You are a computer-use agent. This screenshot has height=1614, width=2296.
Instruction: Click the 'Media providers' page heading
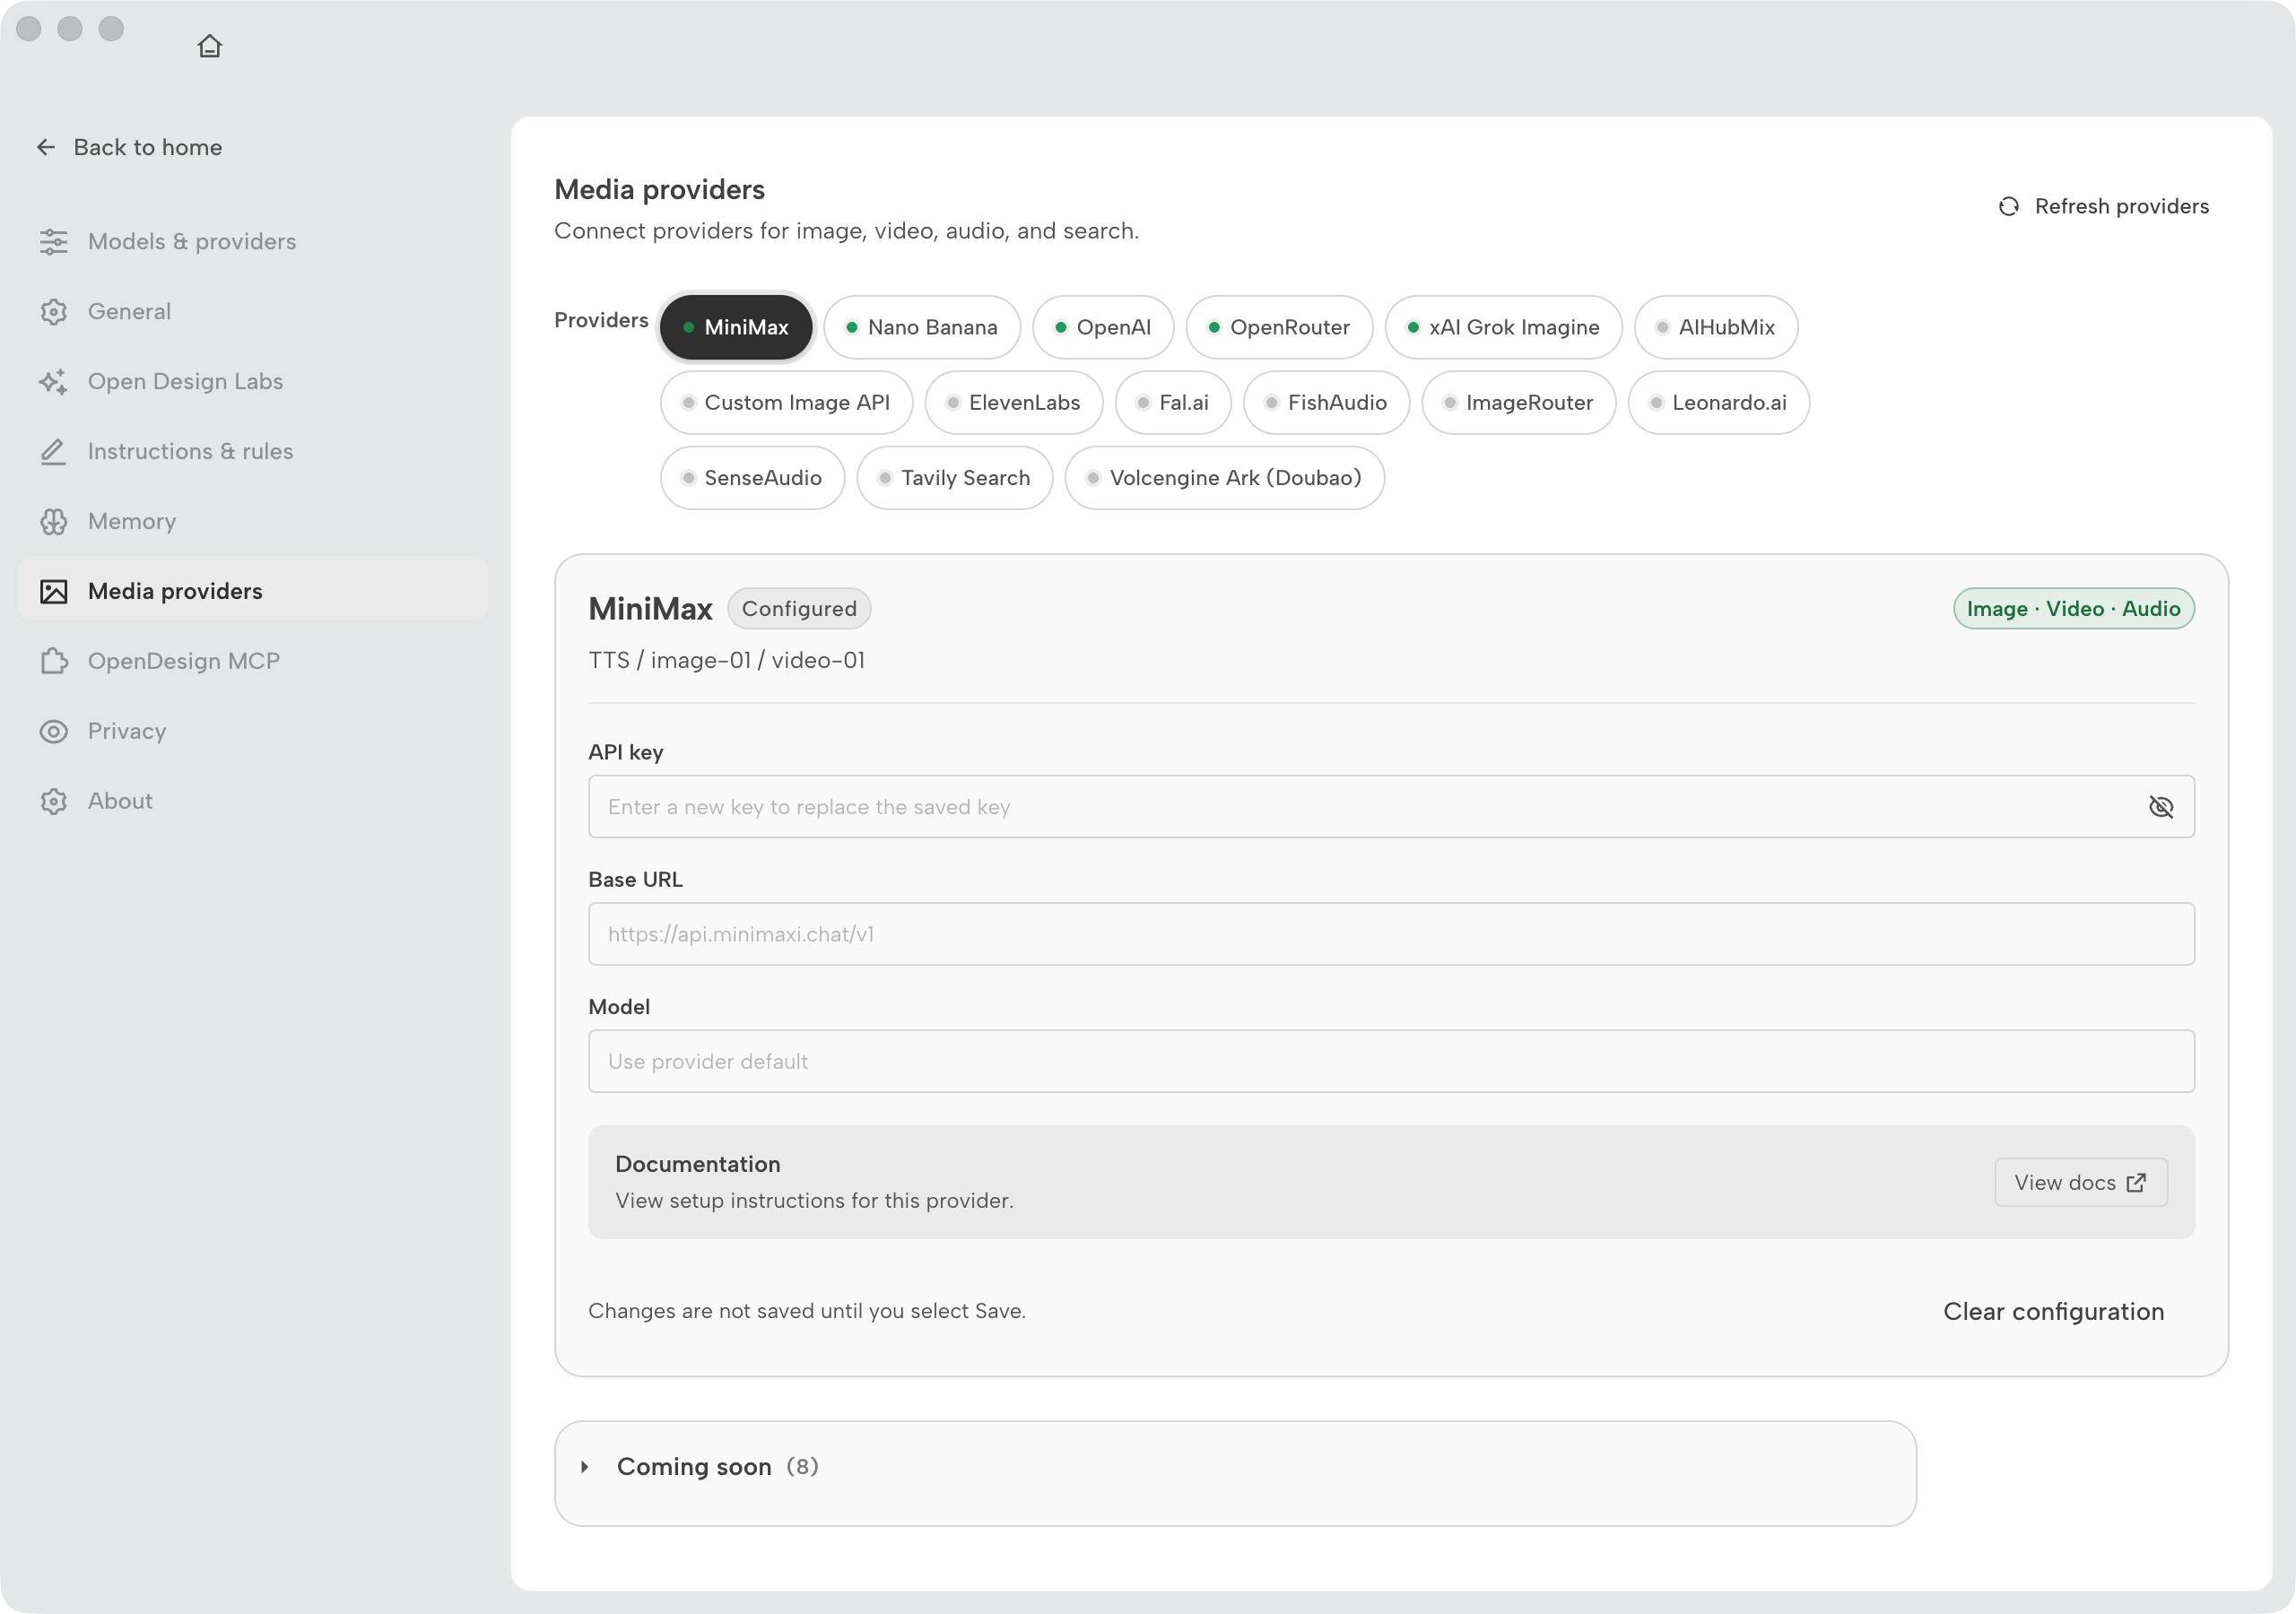click(x=659, y=189)
